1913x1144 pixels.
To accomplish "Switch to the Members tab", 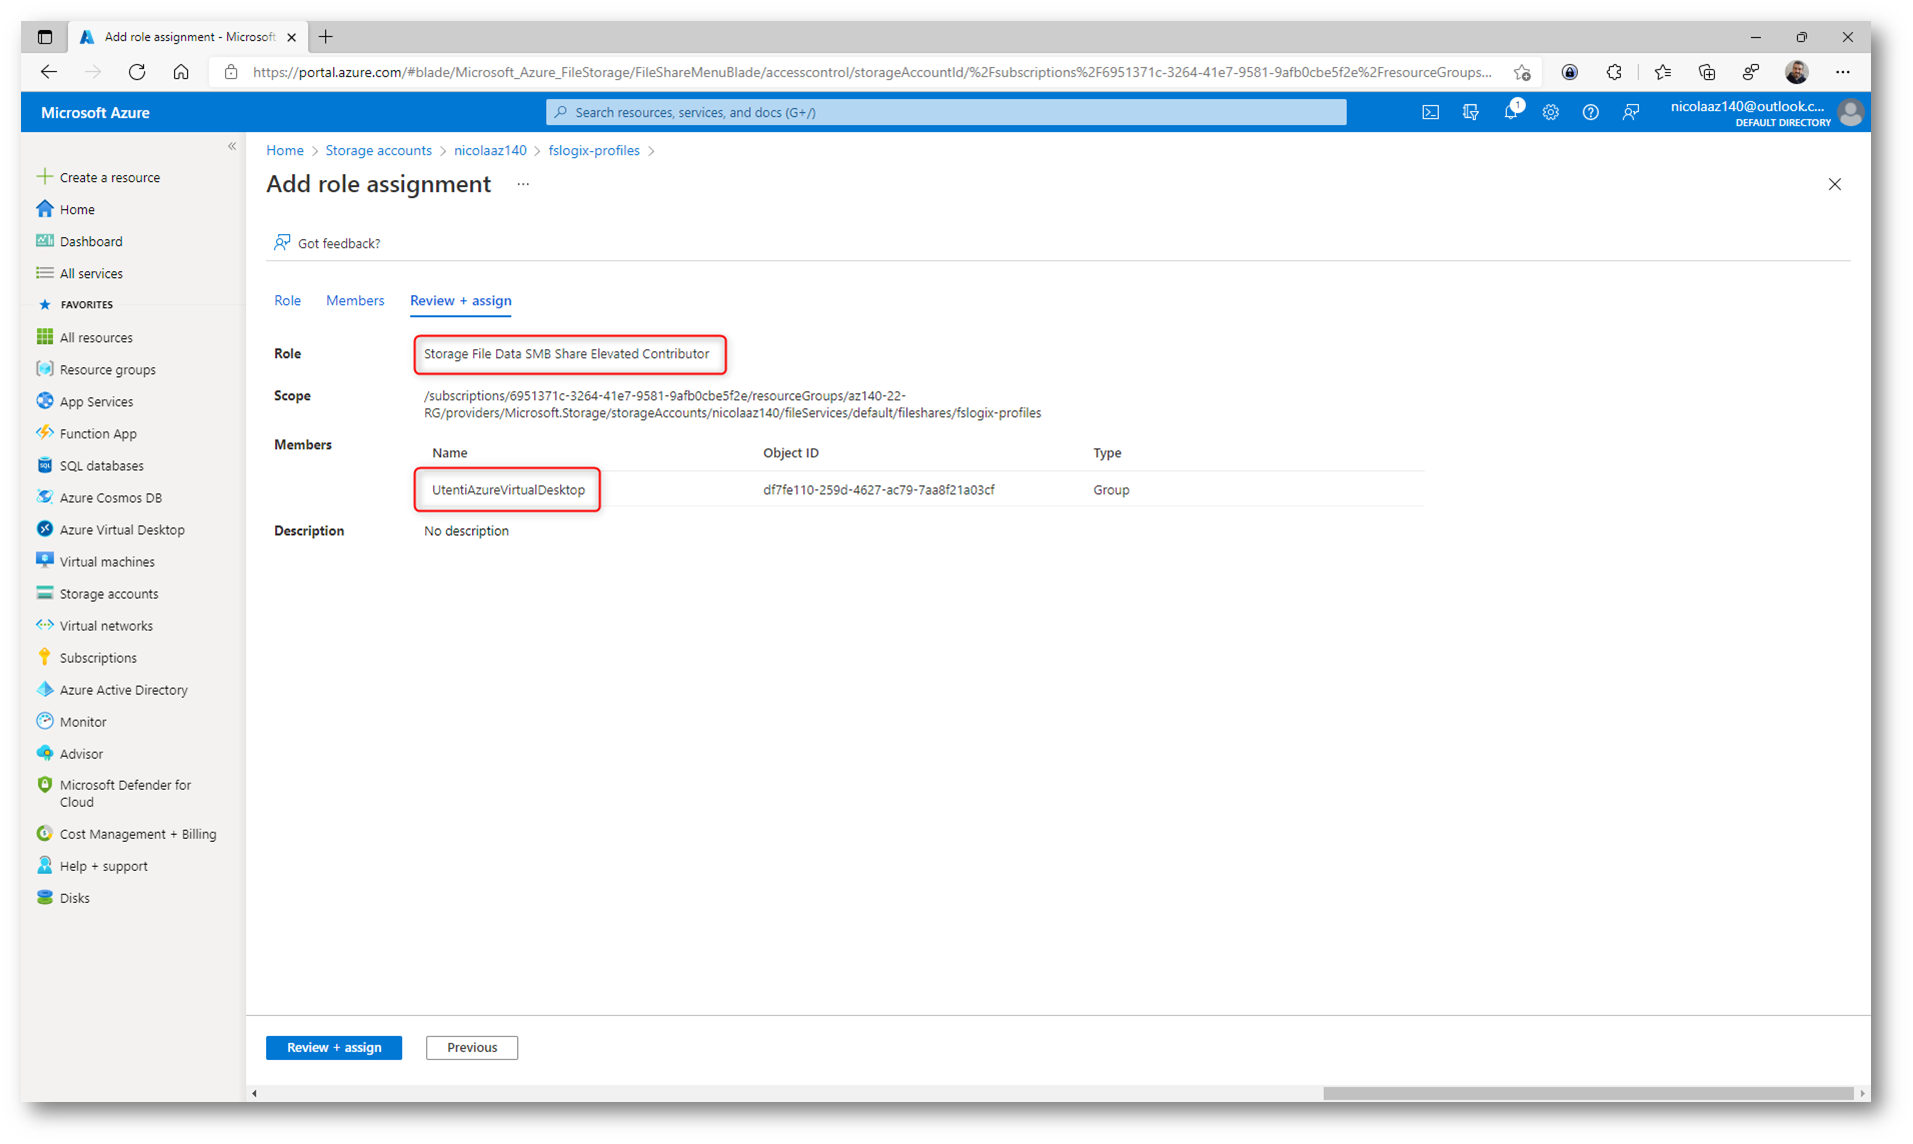I will 354,300.
